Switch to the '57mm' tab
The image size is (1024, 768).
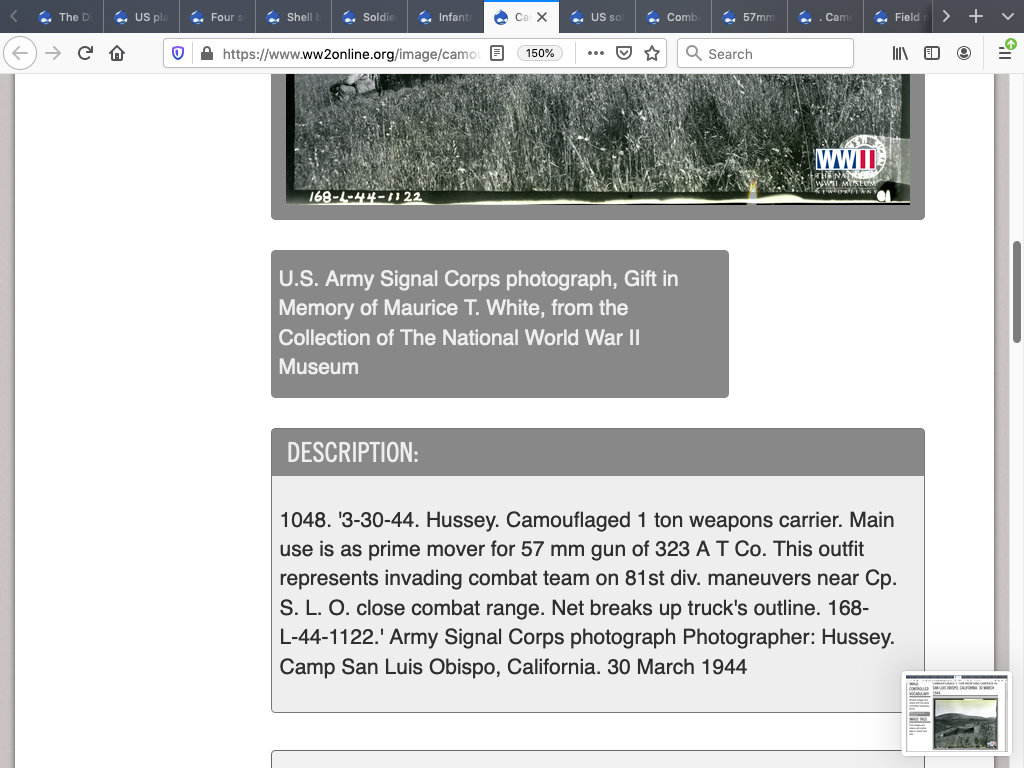750,17
